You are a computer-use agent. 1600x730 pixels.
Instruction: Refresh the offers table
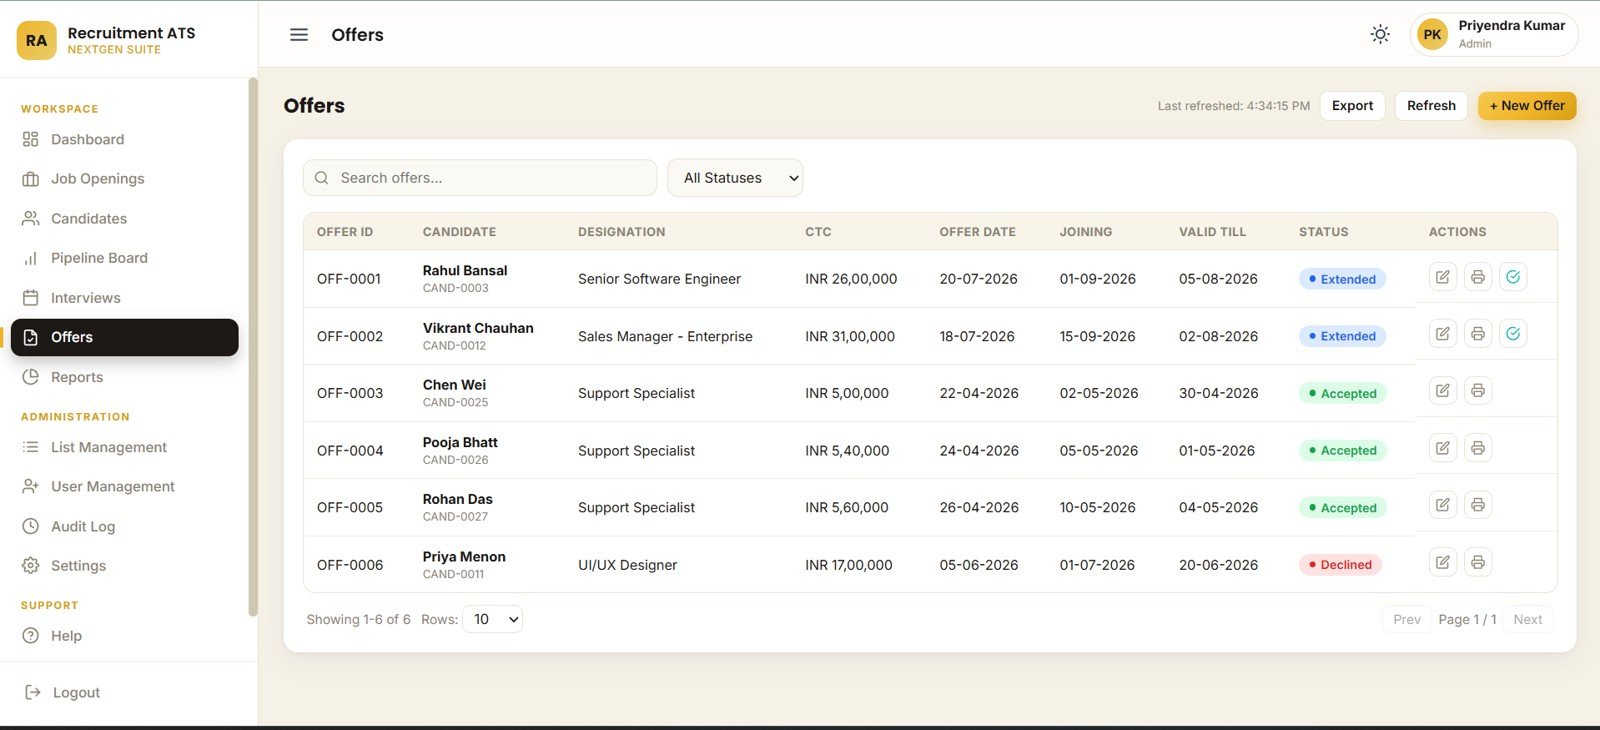1431,106
